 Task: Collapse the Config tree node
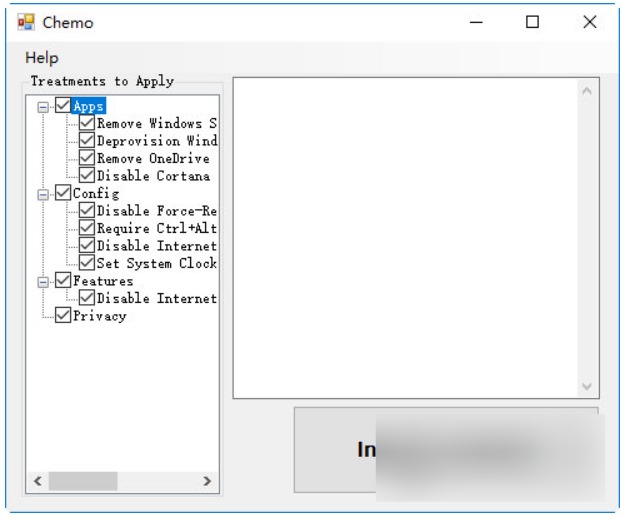click(43, 195)
